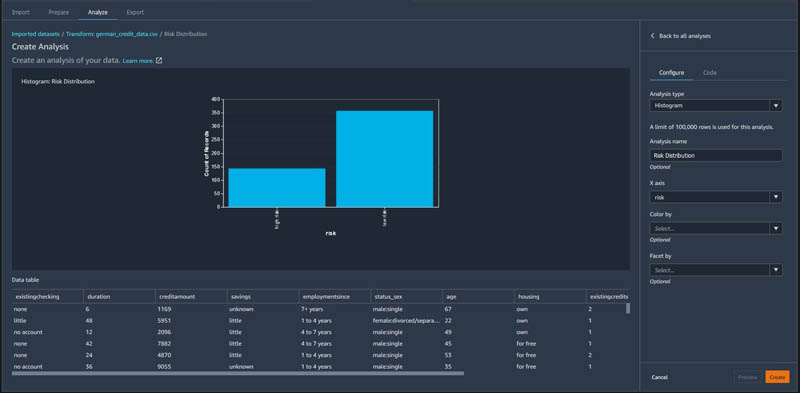Go Back to all analyses
800x393 pixels.
coord(685,36)
